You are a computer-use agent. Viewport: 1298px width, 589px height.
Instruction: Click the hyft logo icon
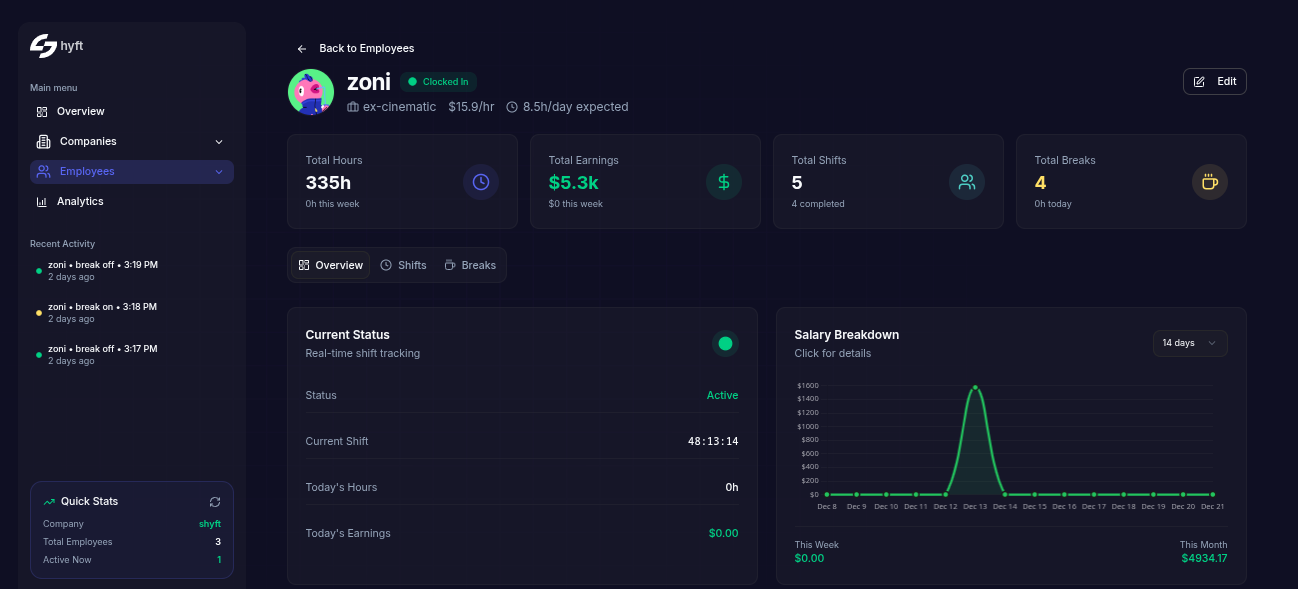(43, 46)
